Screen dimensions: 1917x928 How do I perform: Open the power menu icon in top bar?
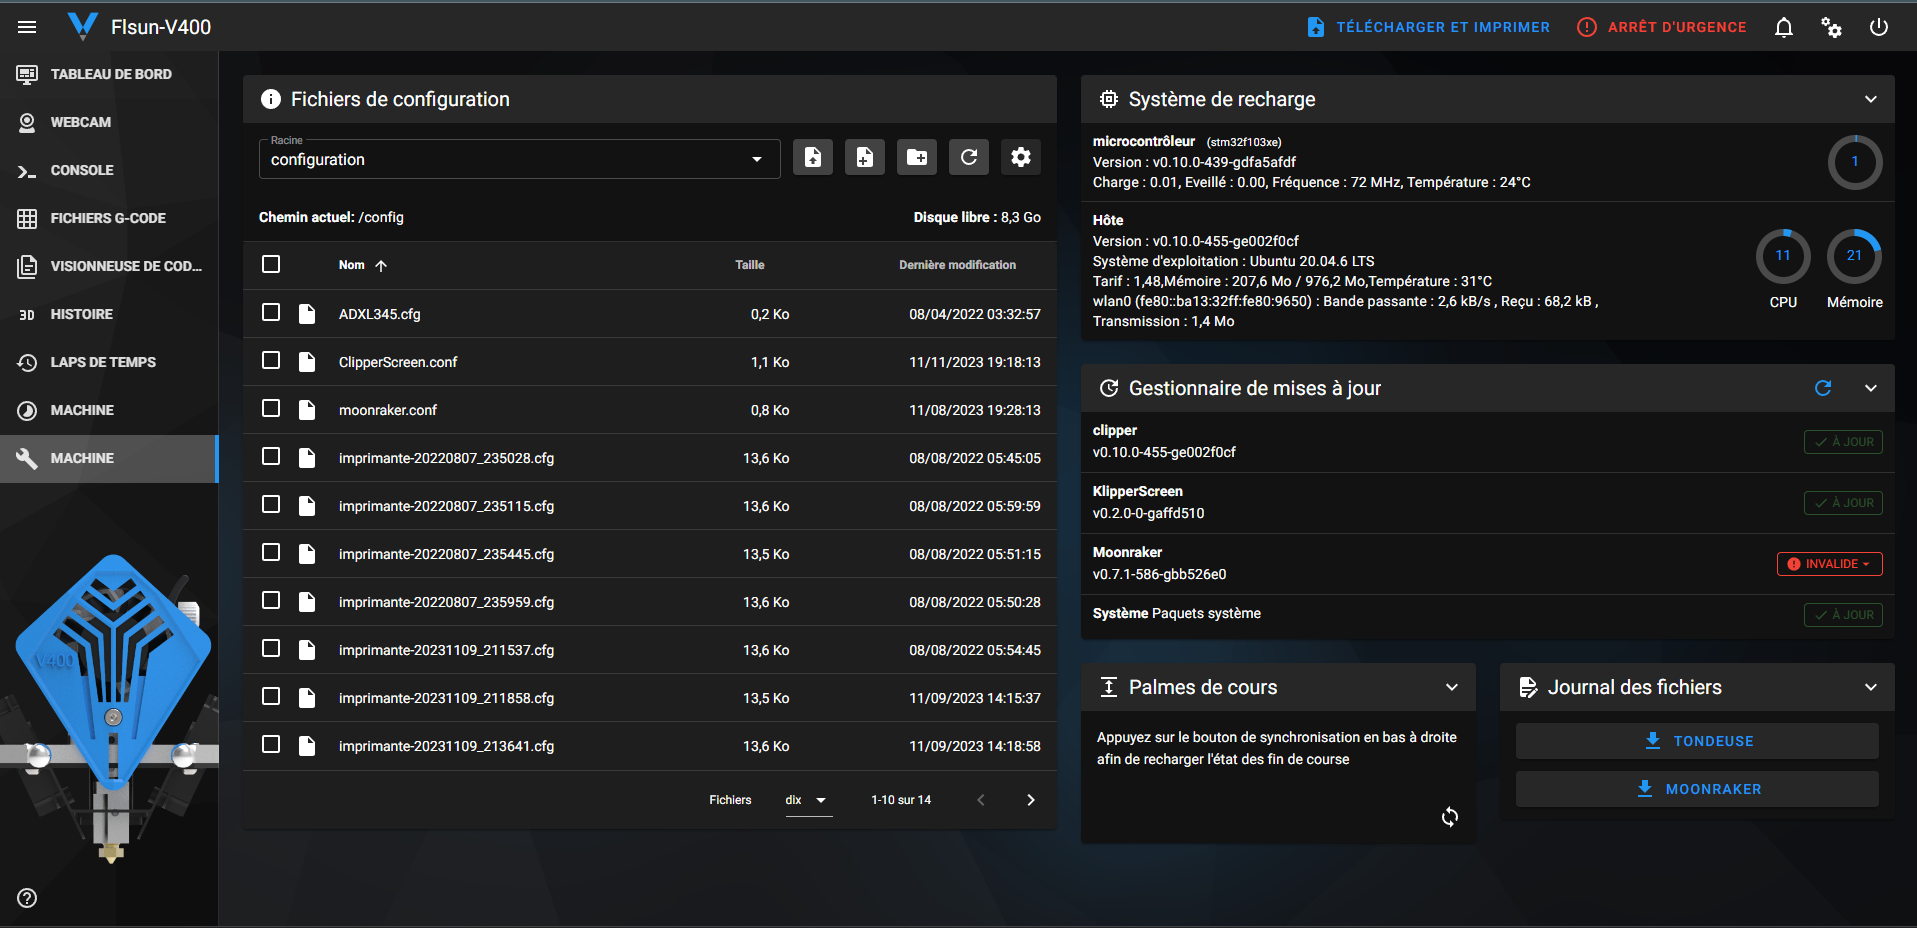coord(1879,27)
